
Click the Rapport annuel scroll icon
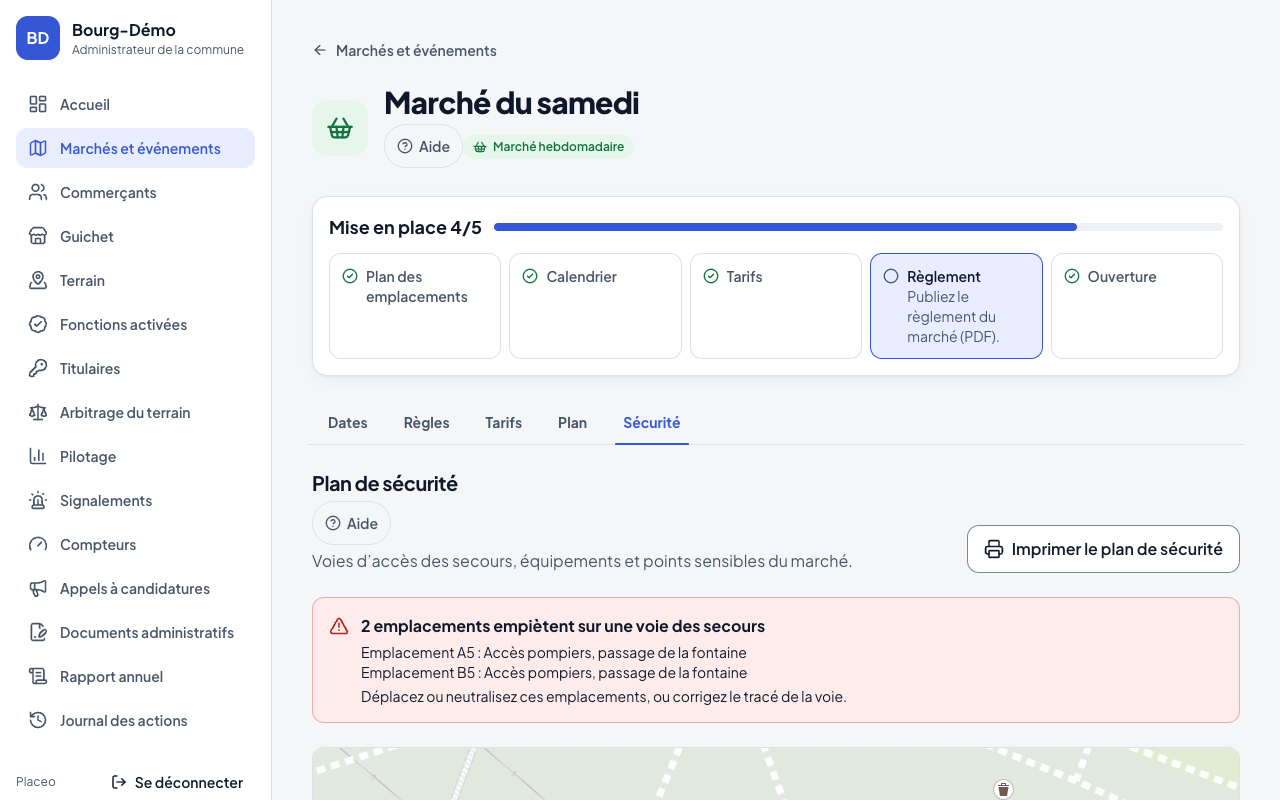tap(38, 676)
